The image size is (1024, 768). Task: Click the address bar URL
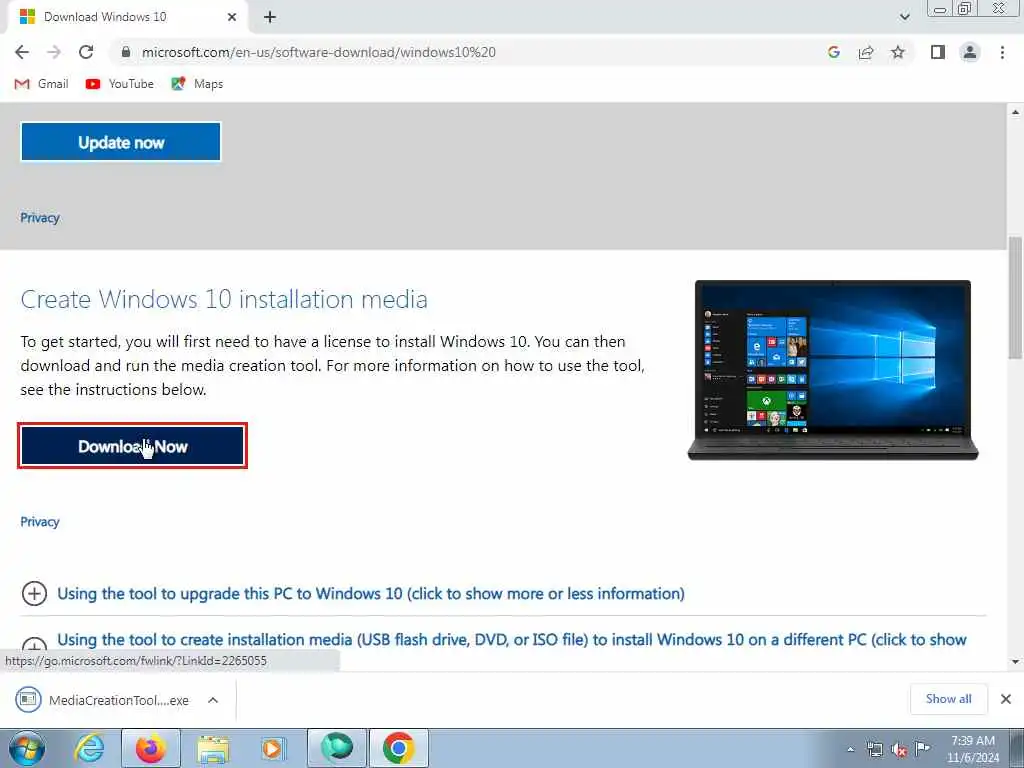(319, 52)
